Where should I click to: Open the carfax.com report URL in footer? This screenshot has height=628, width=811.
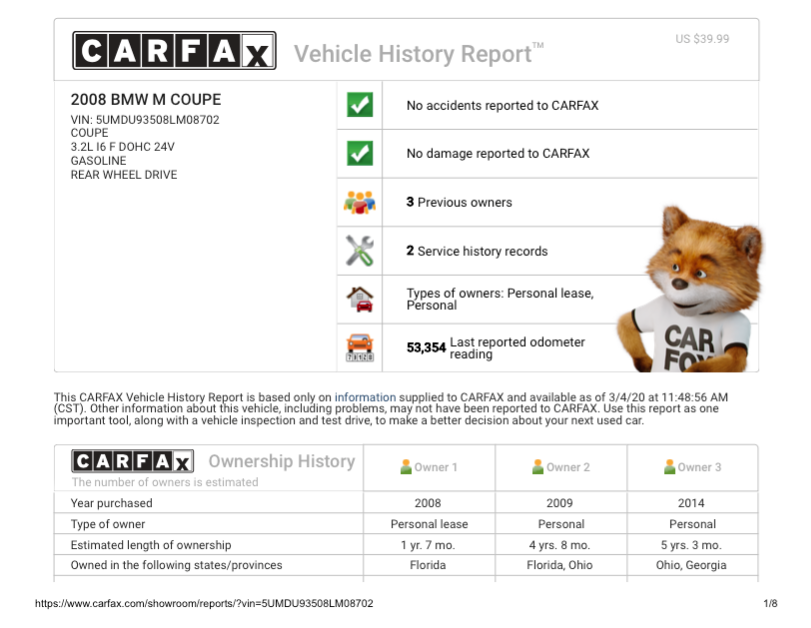(x=204, y=604)
